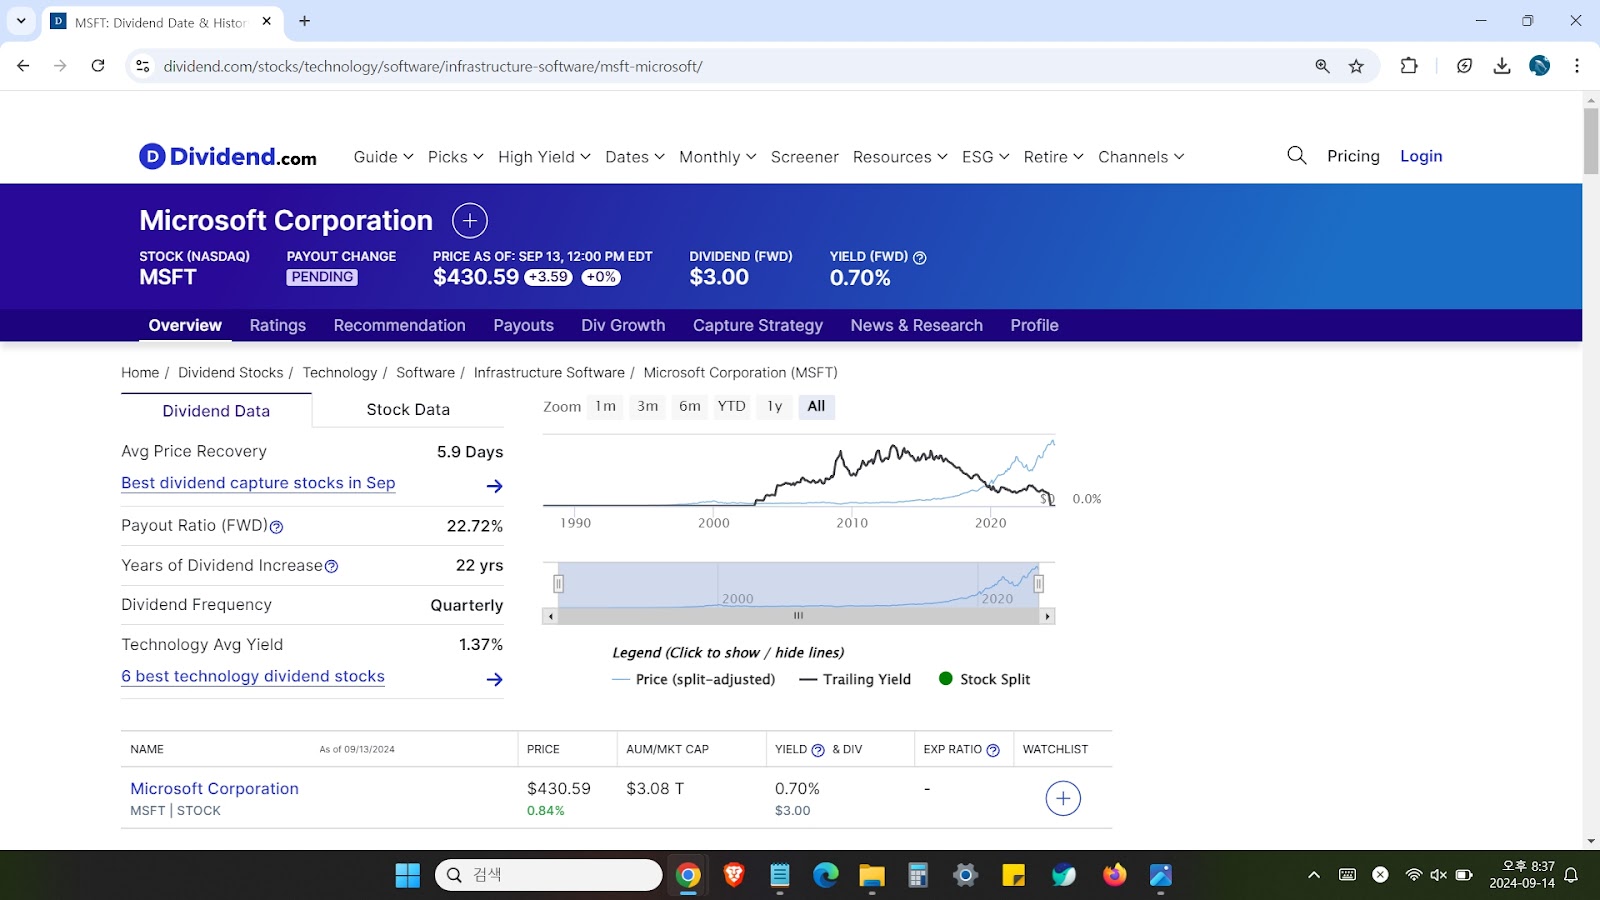Screen dimensions: 1600x900
Task: Open a new browser tab
Action: click(305, 21)
